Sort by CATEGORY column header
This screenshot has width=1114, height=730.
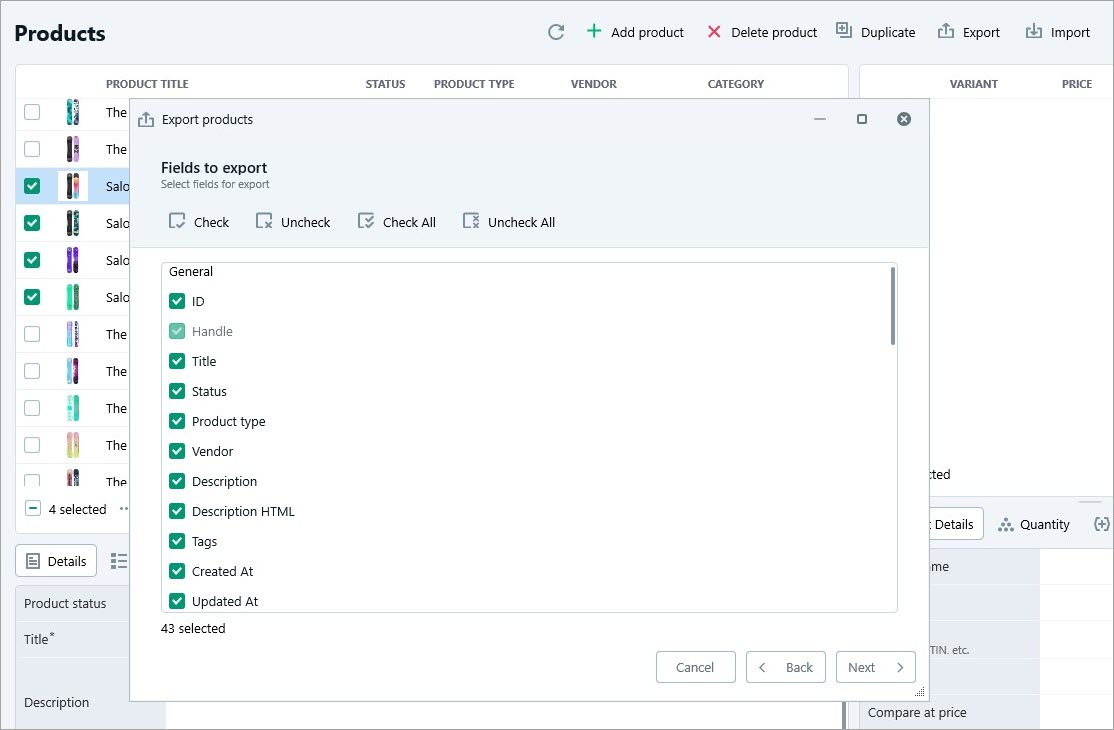pyautogui.click(x=735, y=84)
